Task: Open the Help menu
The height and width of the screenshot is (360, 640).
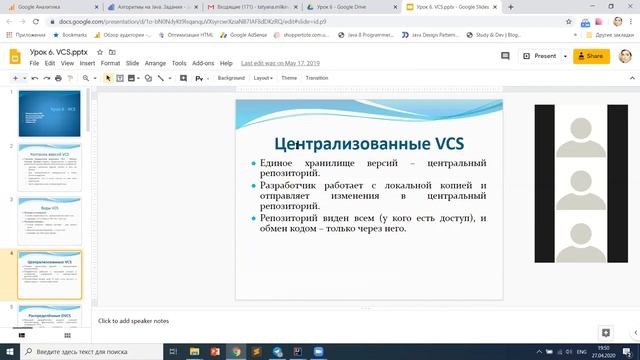Action: 226,63
